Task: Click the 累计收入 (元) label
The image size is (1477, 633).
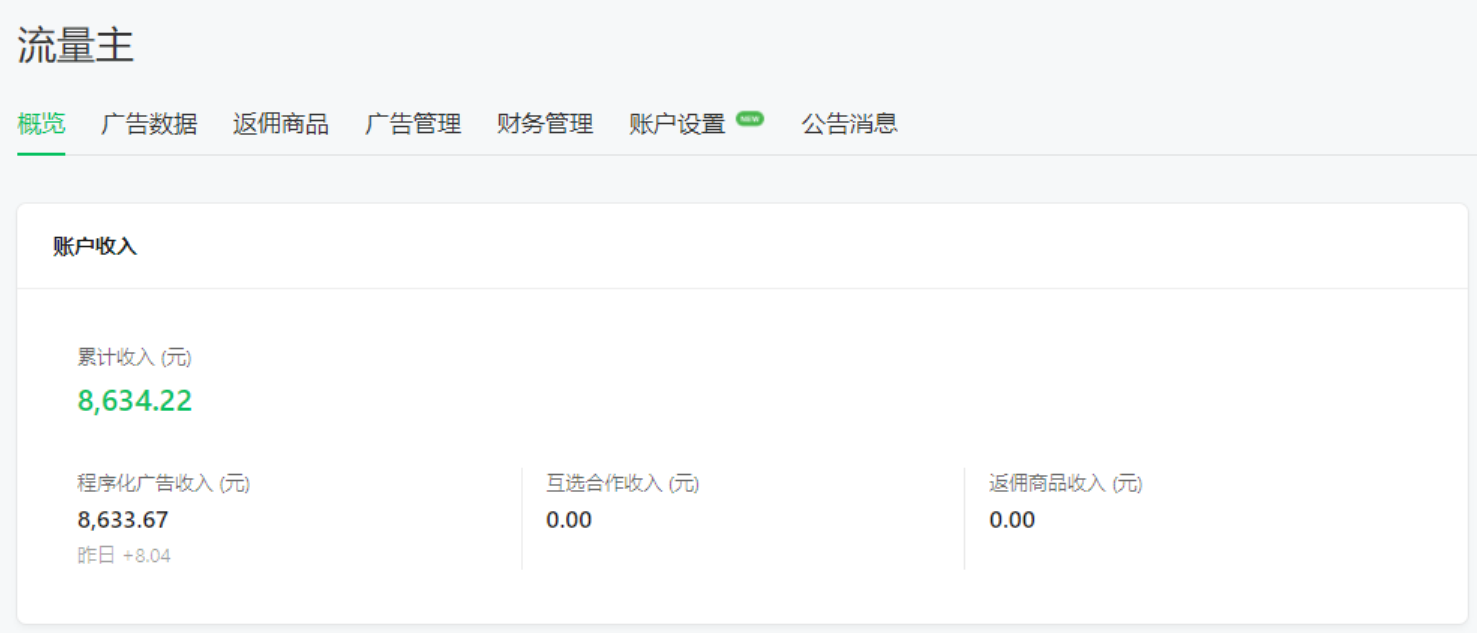Action: (x=134, y=358)
